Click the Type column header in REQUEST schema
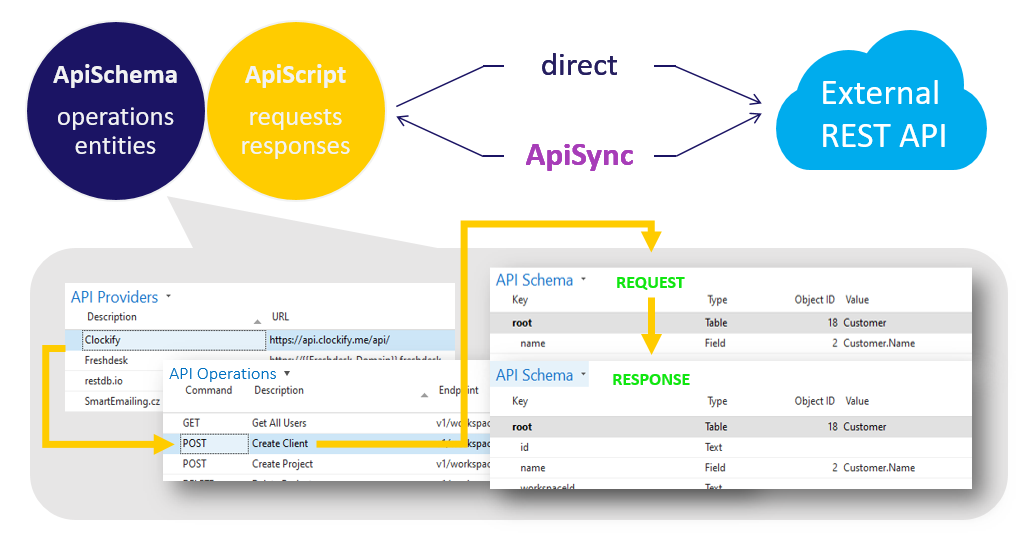 click(717, 299)
